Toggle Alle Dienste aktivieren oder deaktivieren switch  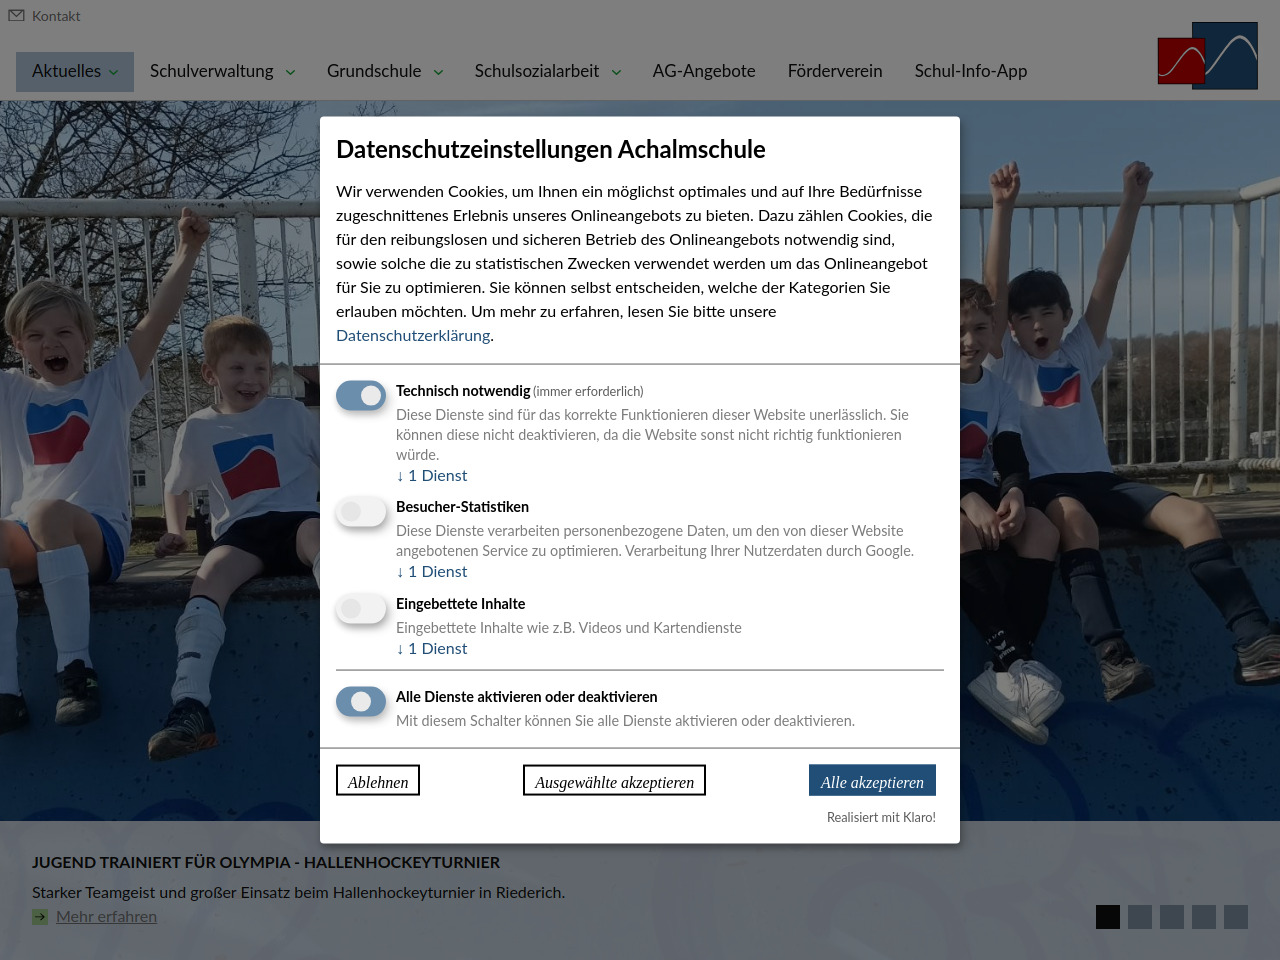(361, 702)
